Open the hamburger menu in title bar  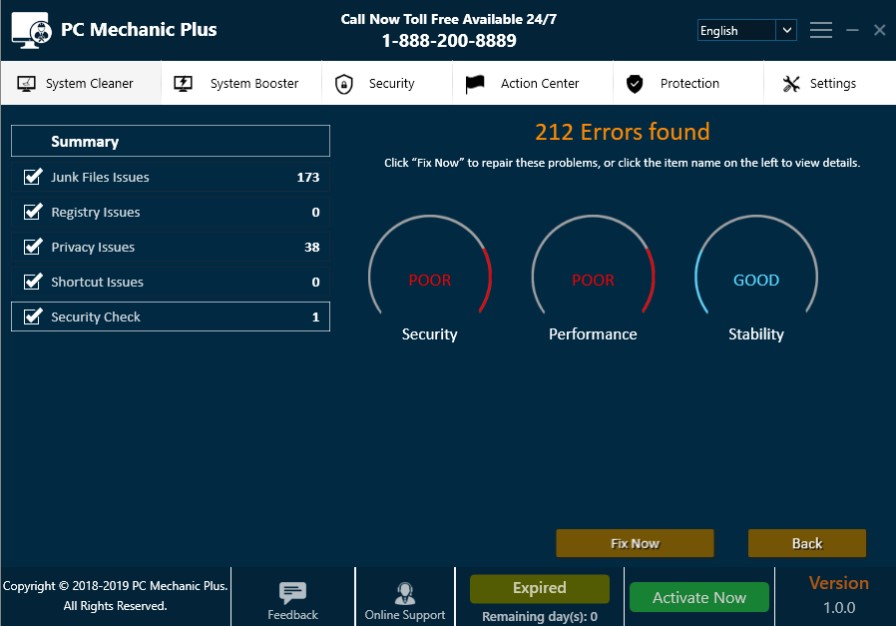[x=821, y=30]
